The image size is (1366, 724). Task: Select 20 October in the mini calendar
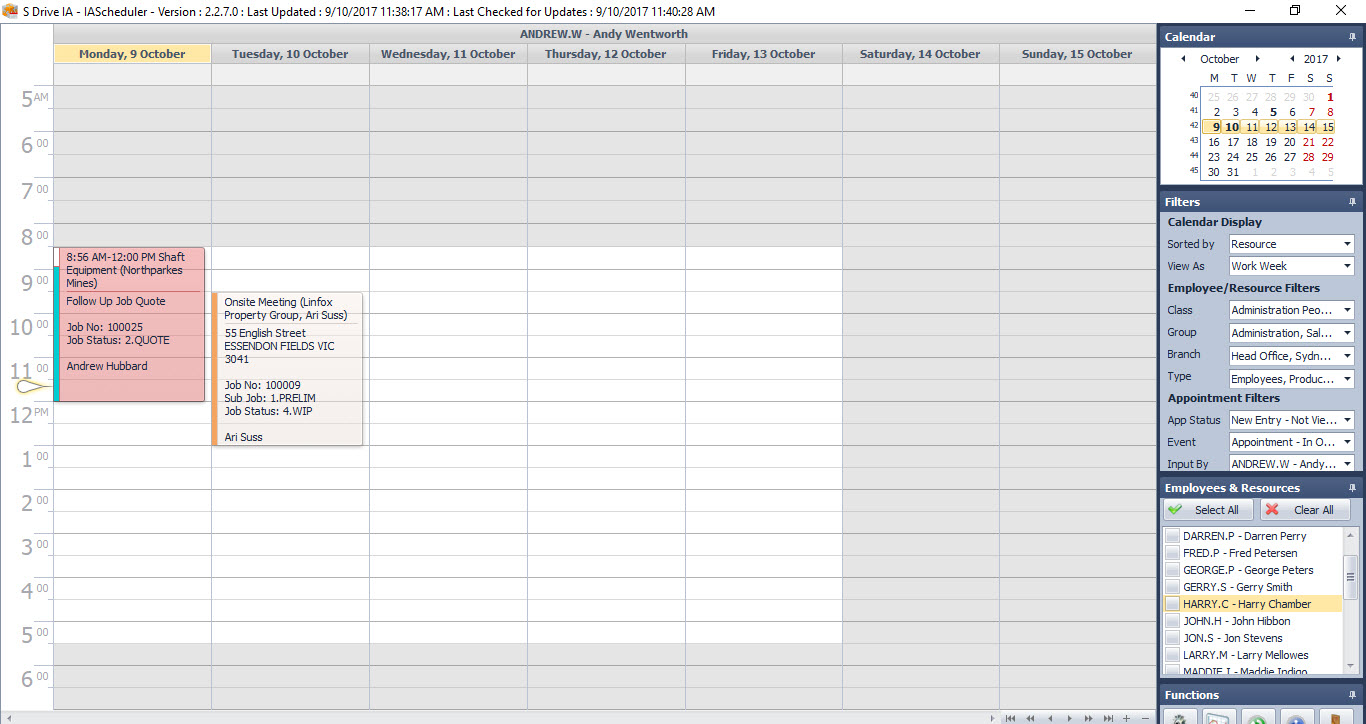click(1290, 142)
